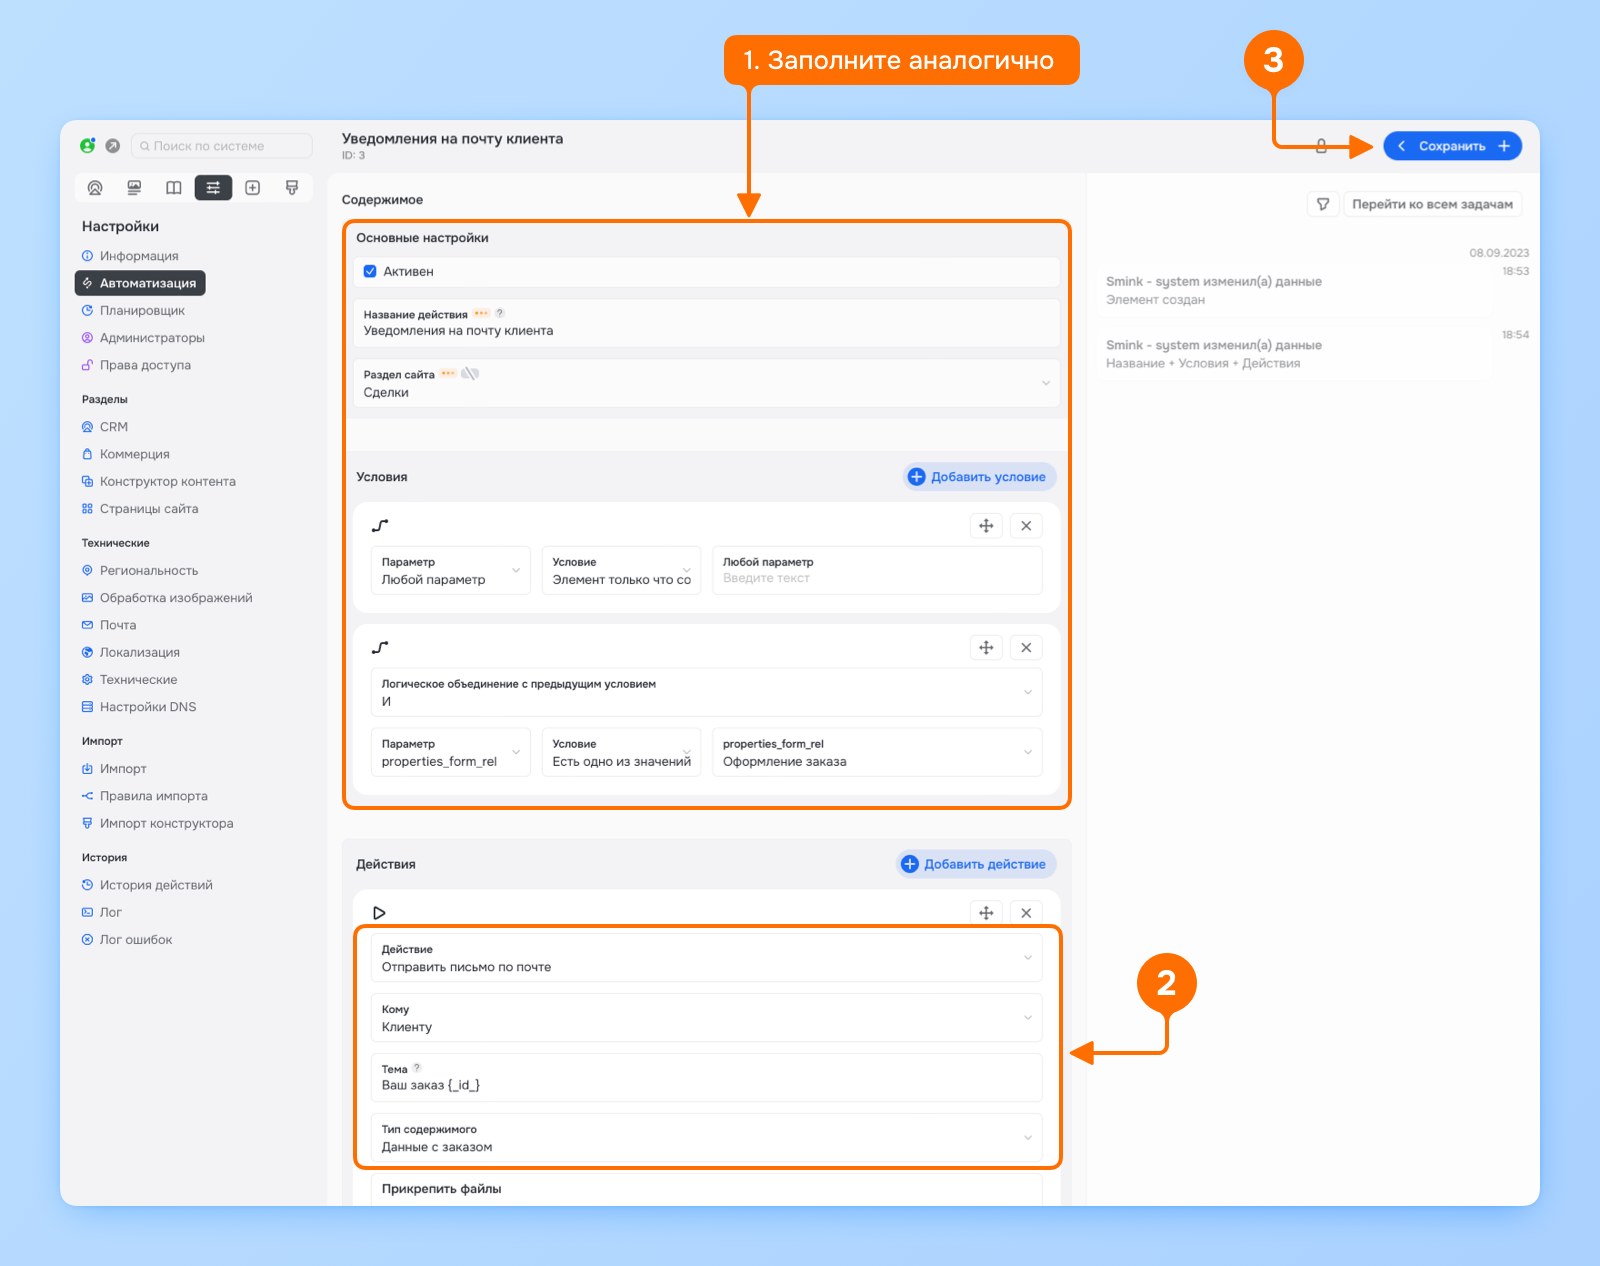The width and height of the screenshot is (1600, 1266).
Task: Click the external link arrow icon
Action: coord(113,146)
